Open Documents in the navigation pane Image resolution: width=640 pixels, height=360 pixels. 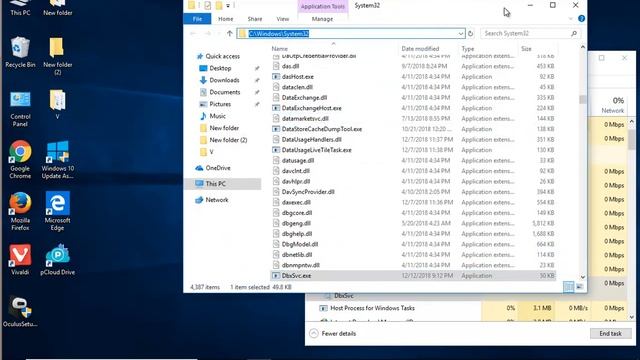tap(224, 92)
